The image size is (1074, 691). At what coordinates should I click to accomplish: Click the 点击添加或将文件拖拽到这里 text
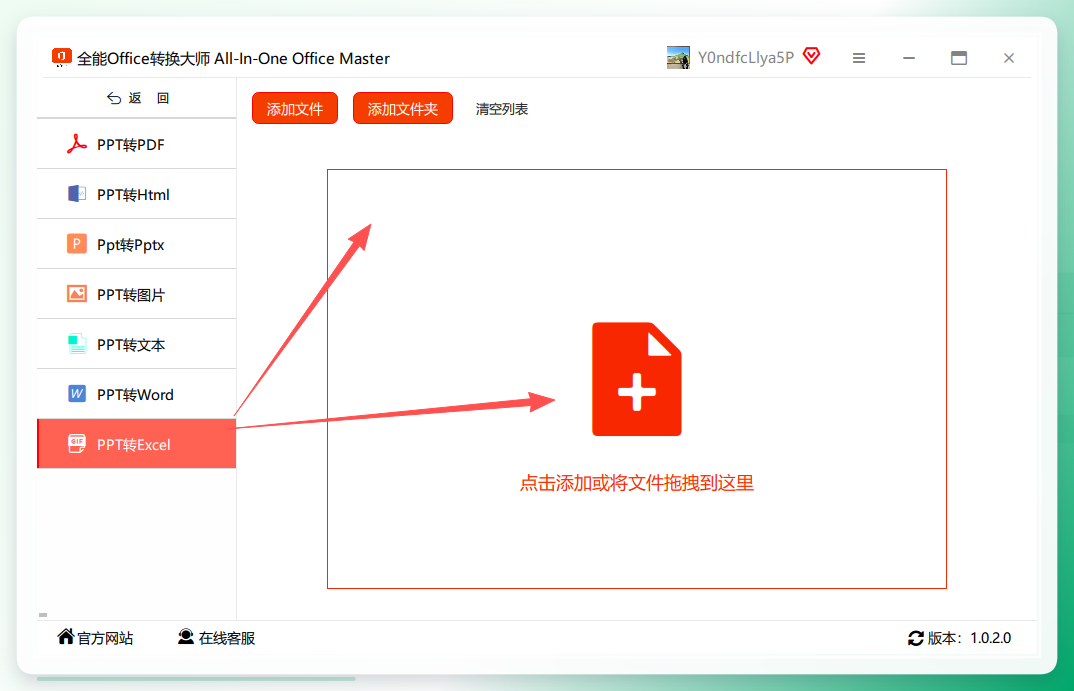[637, 483]
